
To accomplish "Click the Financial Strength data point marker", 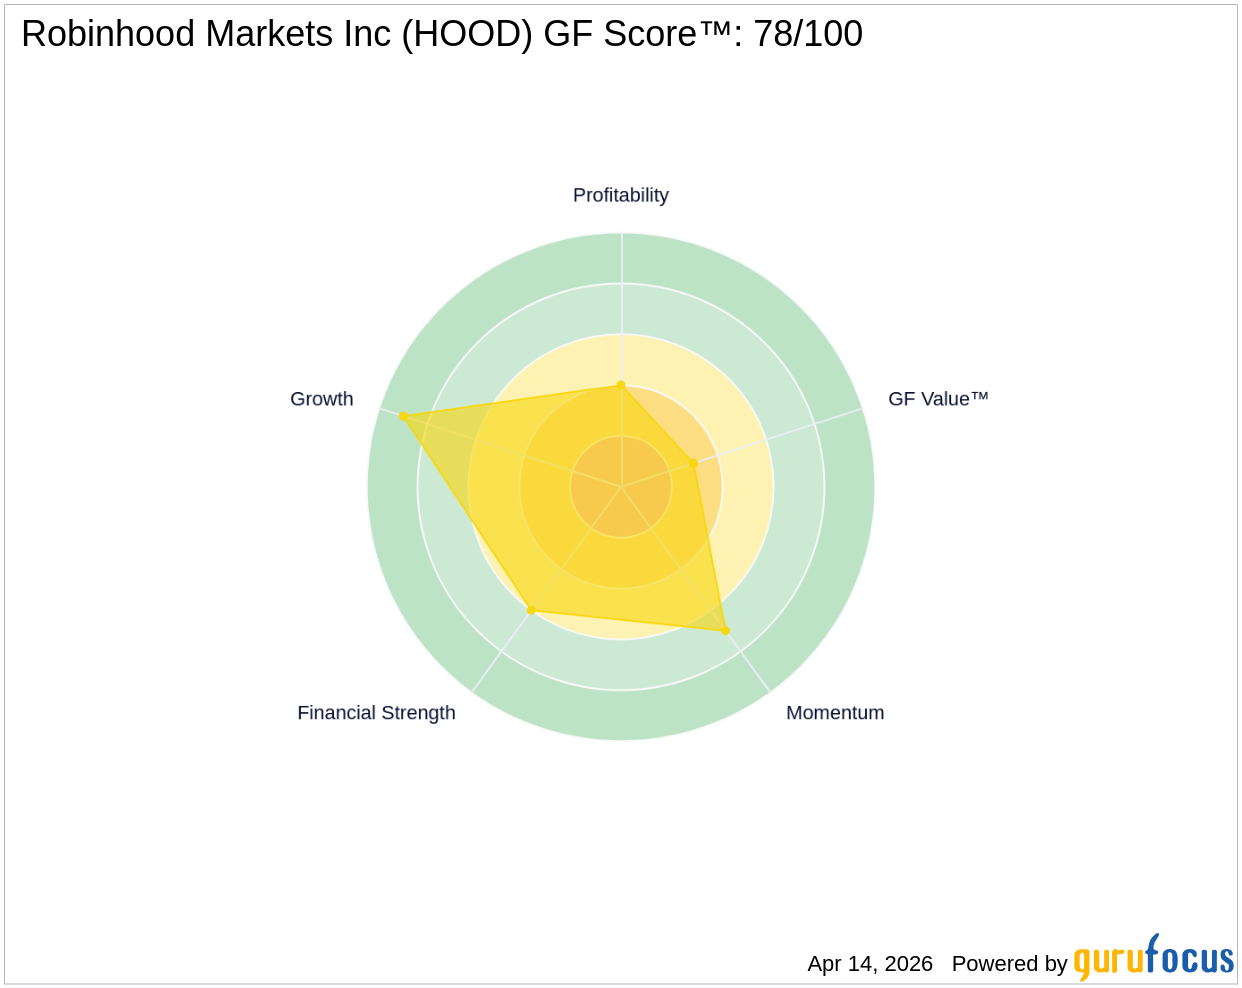I will (531, 609).
